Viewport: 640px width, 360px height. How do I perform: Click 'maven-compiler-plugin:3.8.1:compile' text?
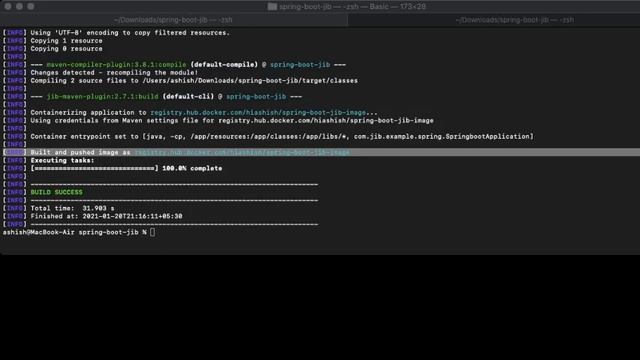tap(116, 64)
